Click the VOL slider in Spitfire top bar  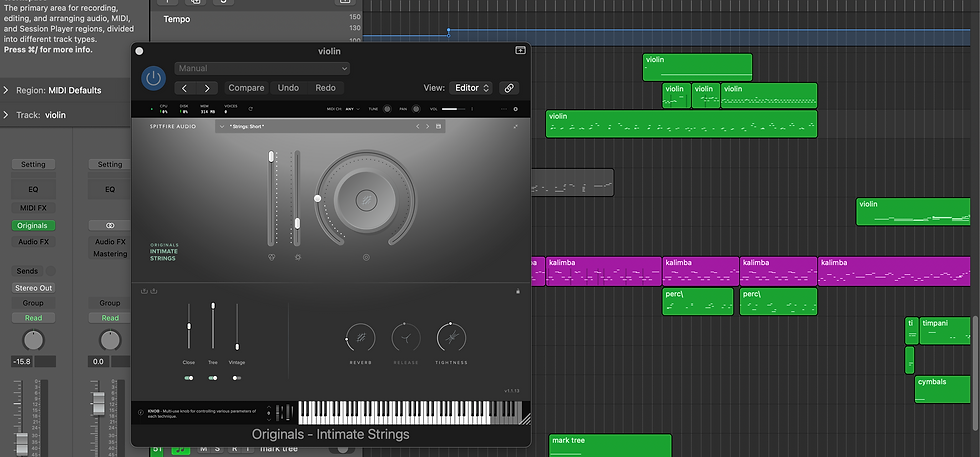click(454, 109)
